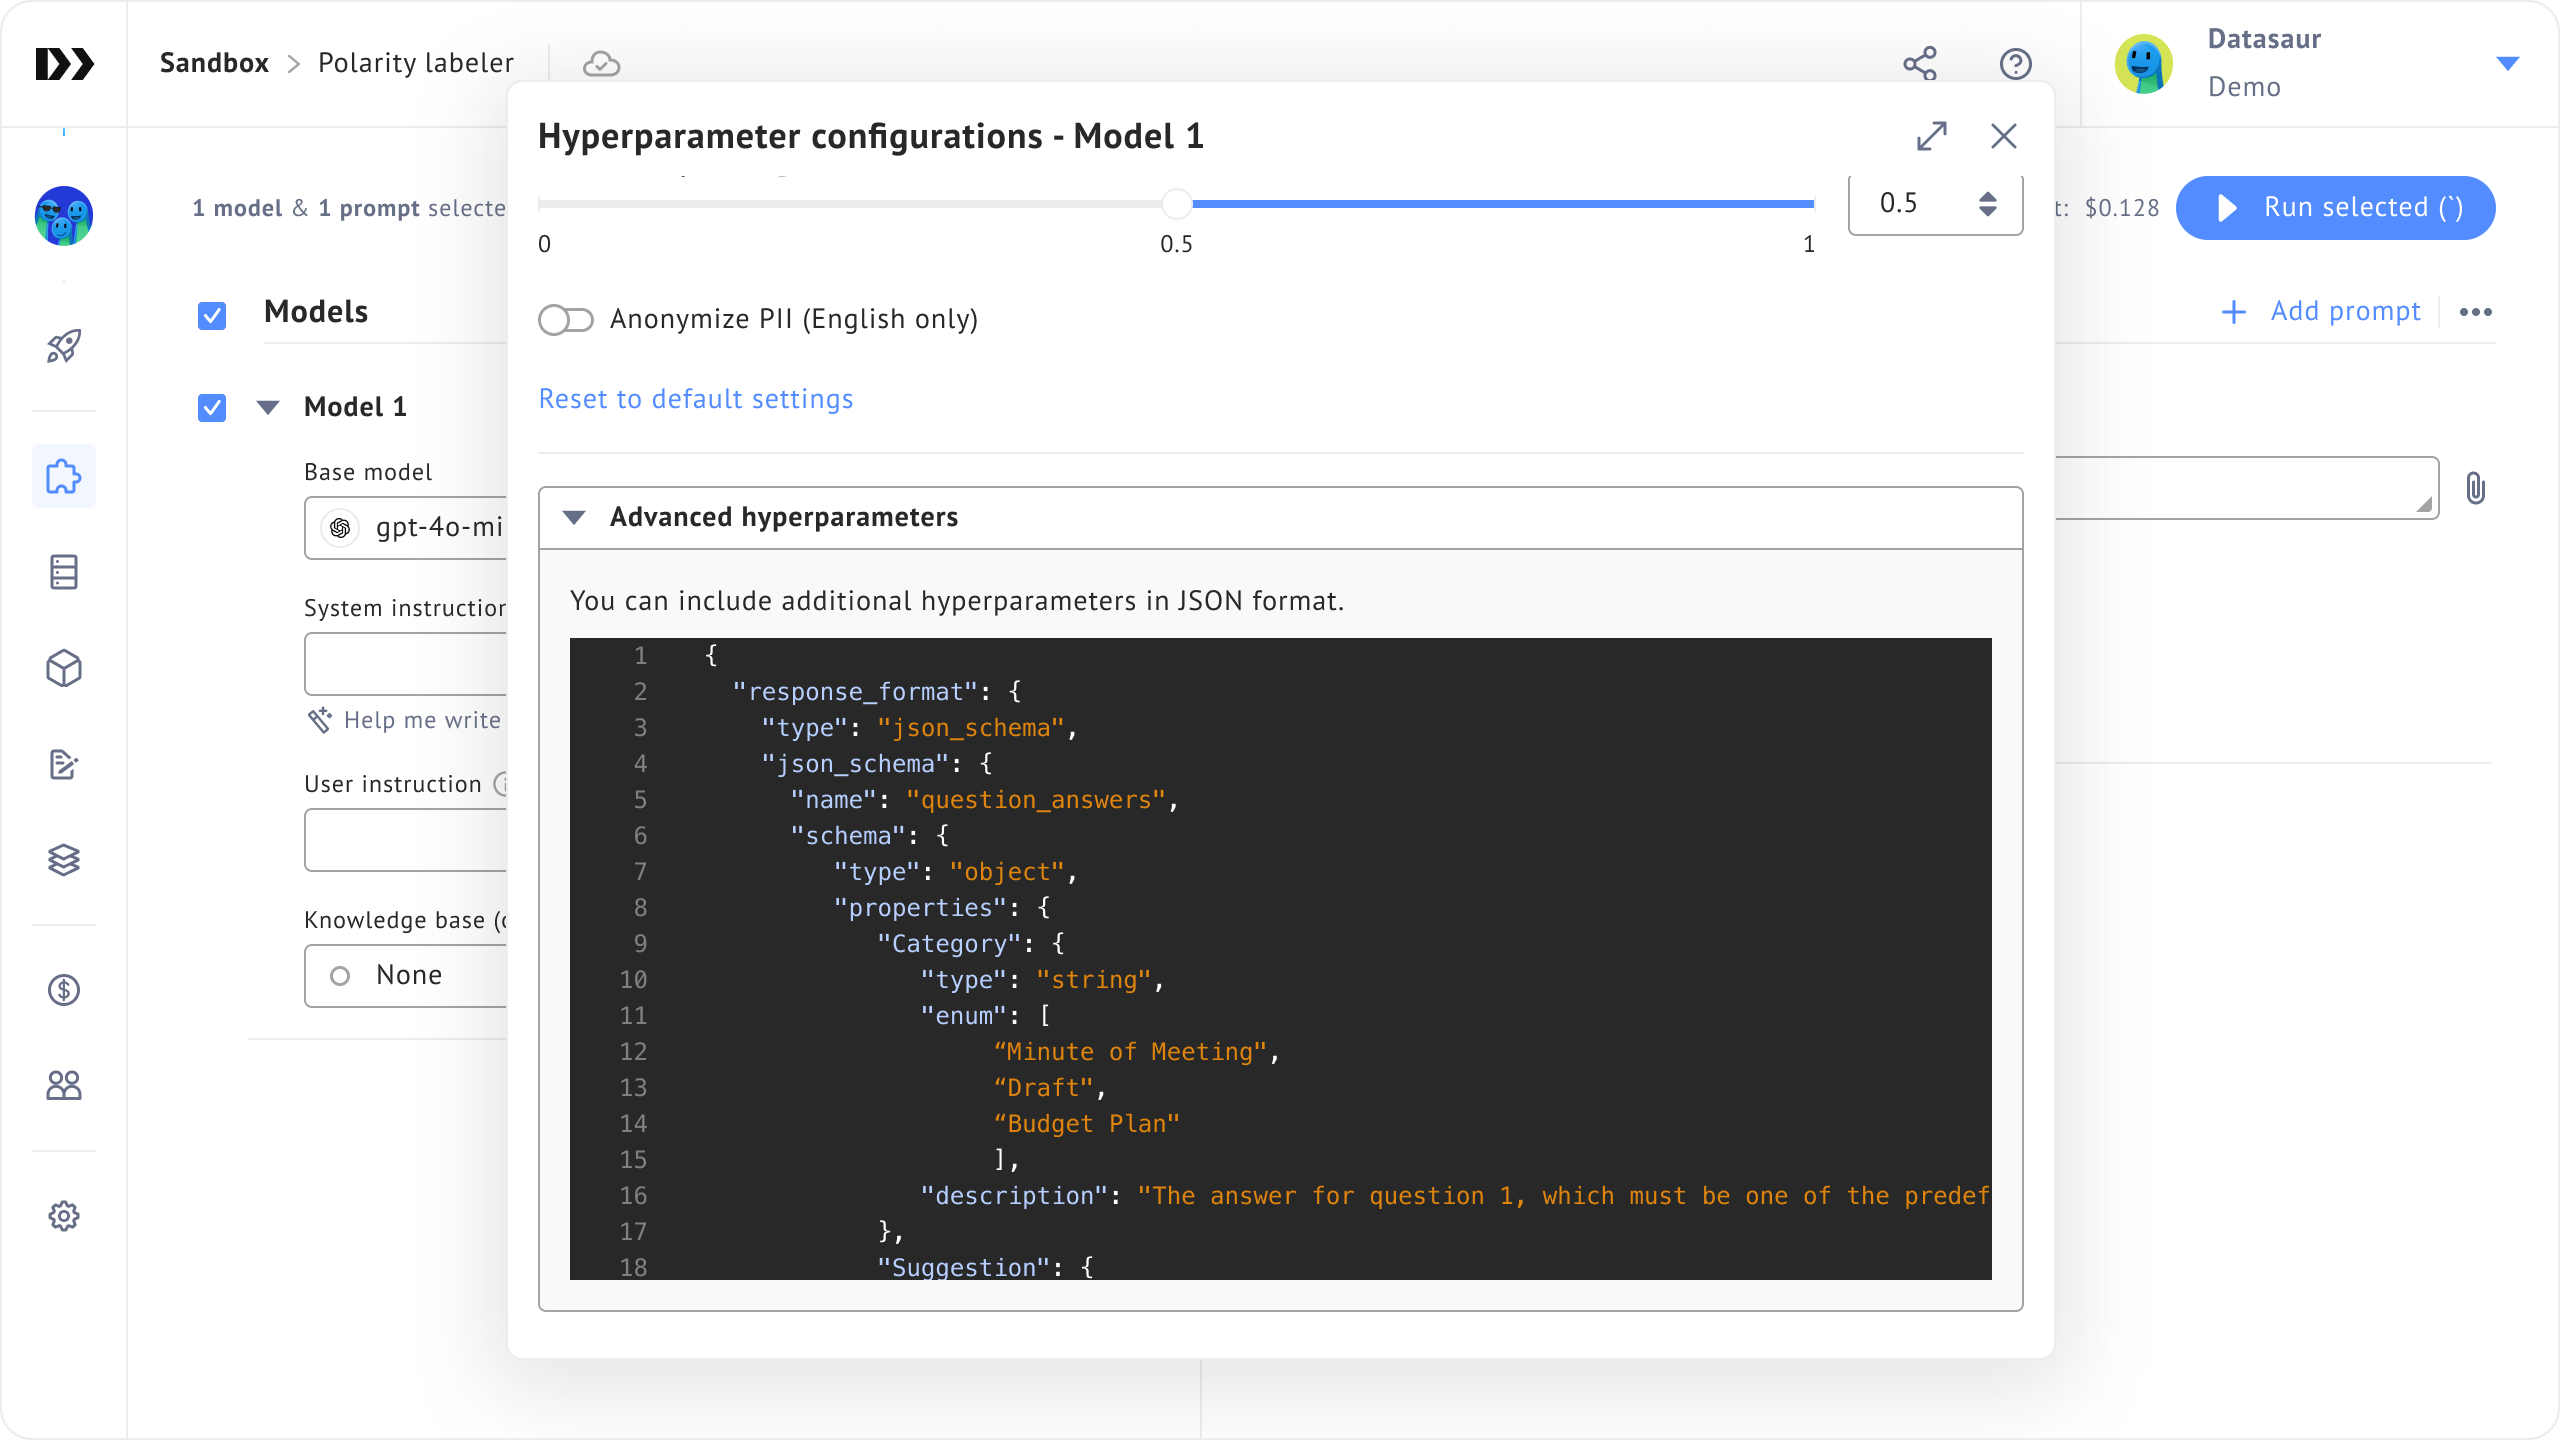
Task: Select the rocket launch icon in the sidebar
Action: pos(64,346)
